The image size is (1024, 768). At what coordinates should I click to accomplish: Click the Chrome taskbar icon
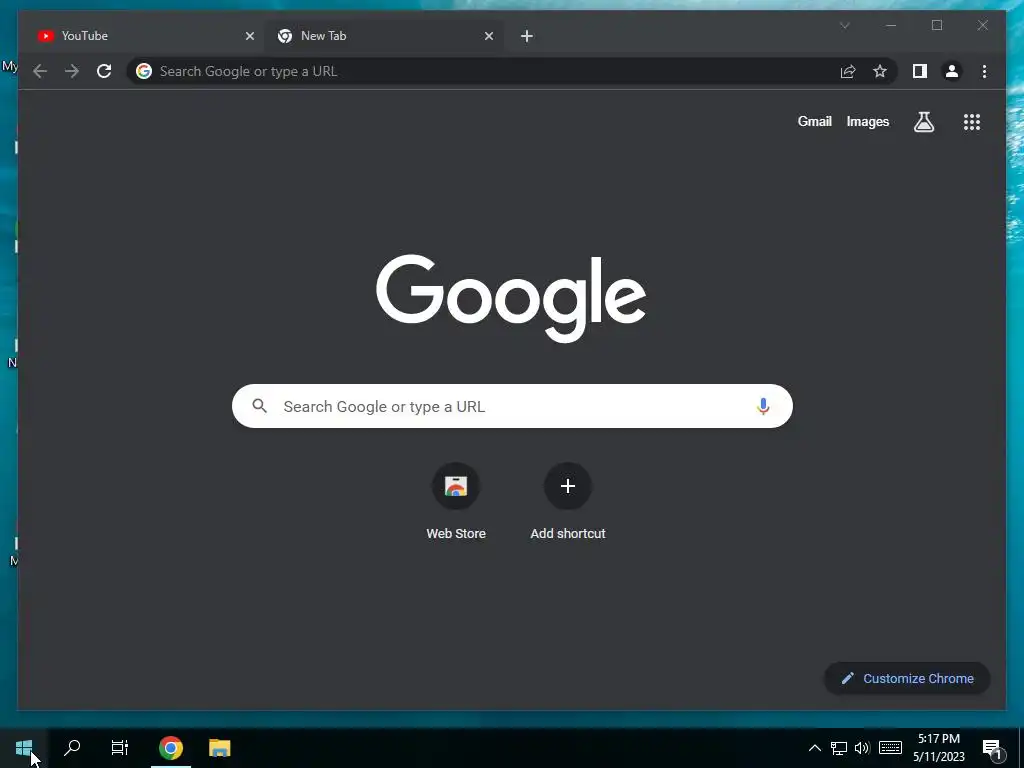pos(170,748)
